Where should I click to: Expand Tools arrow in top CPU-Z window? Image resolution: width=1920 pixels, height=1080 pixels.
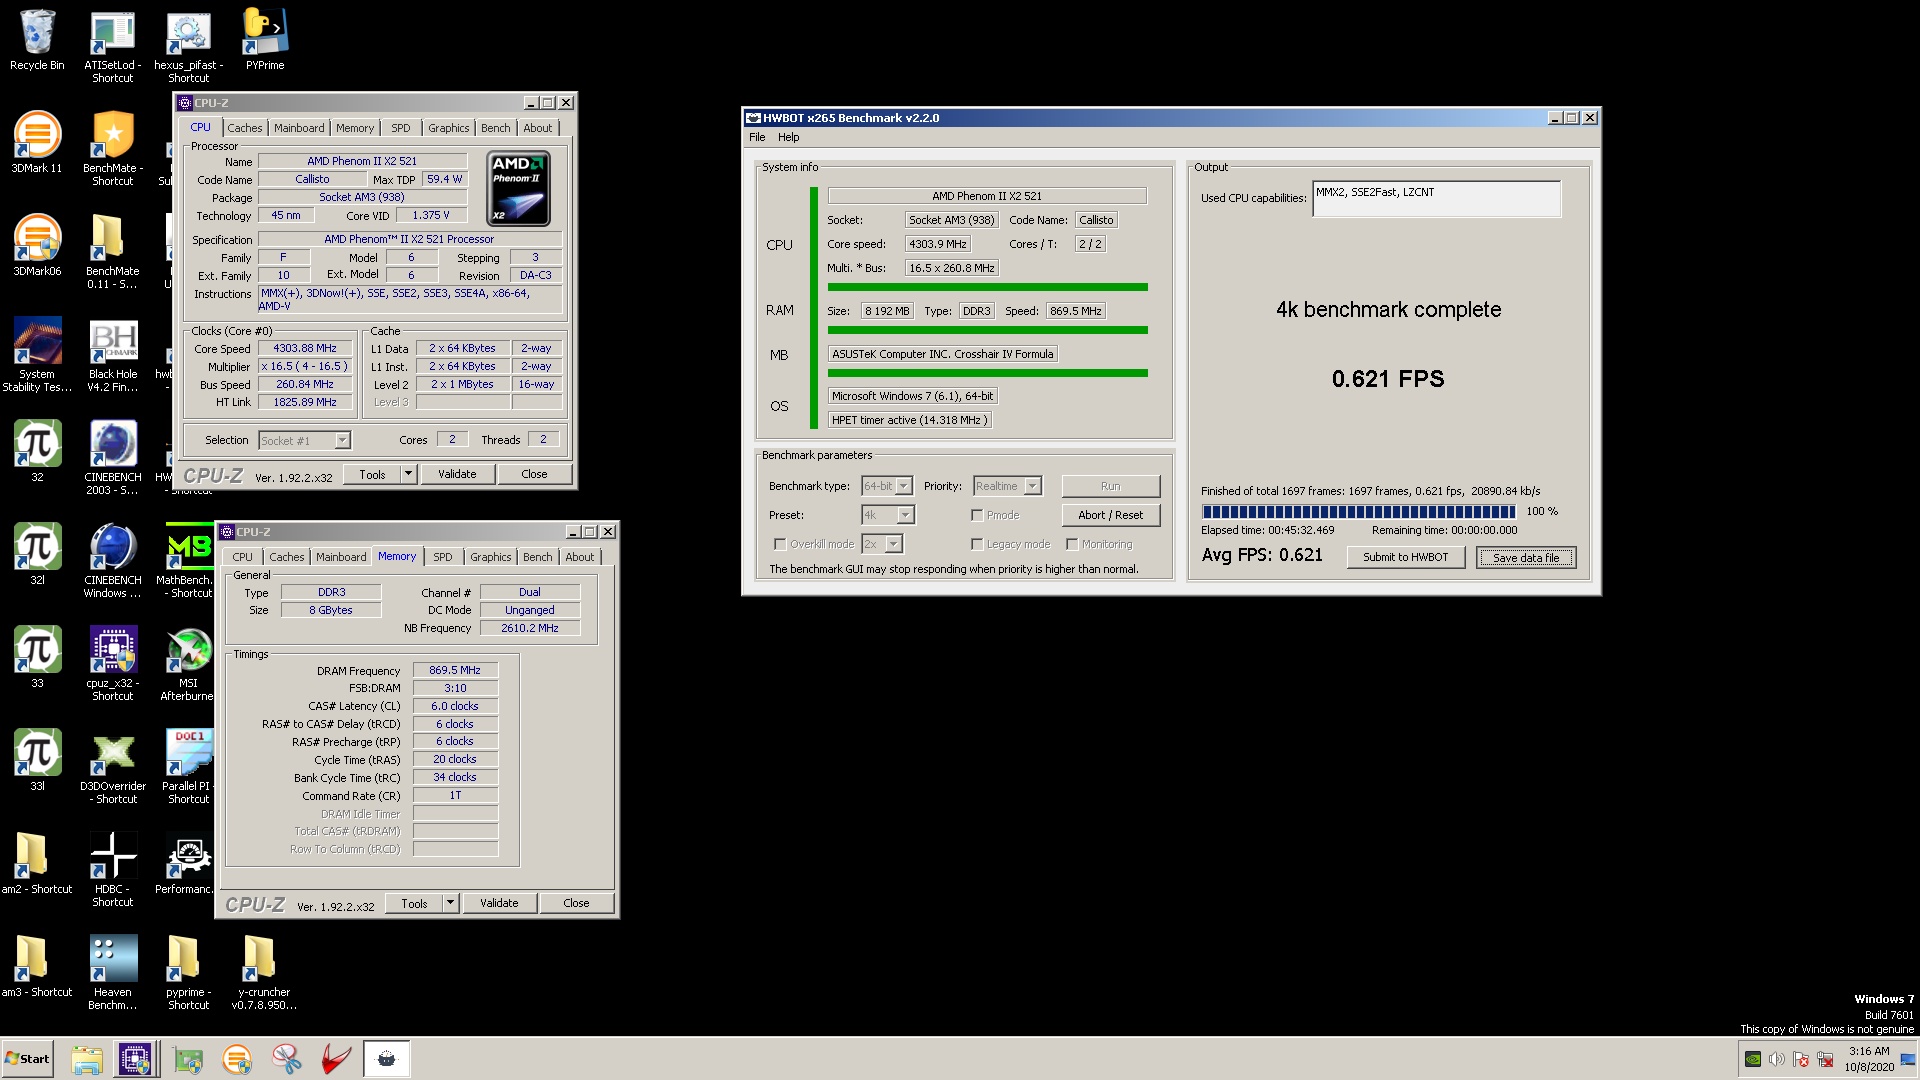click(x=408, y=474)
